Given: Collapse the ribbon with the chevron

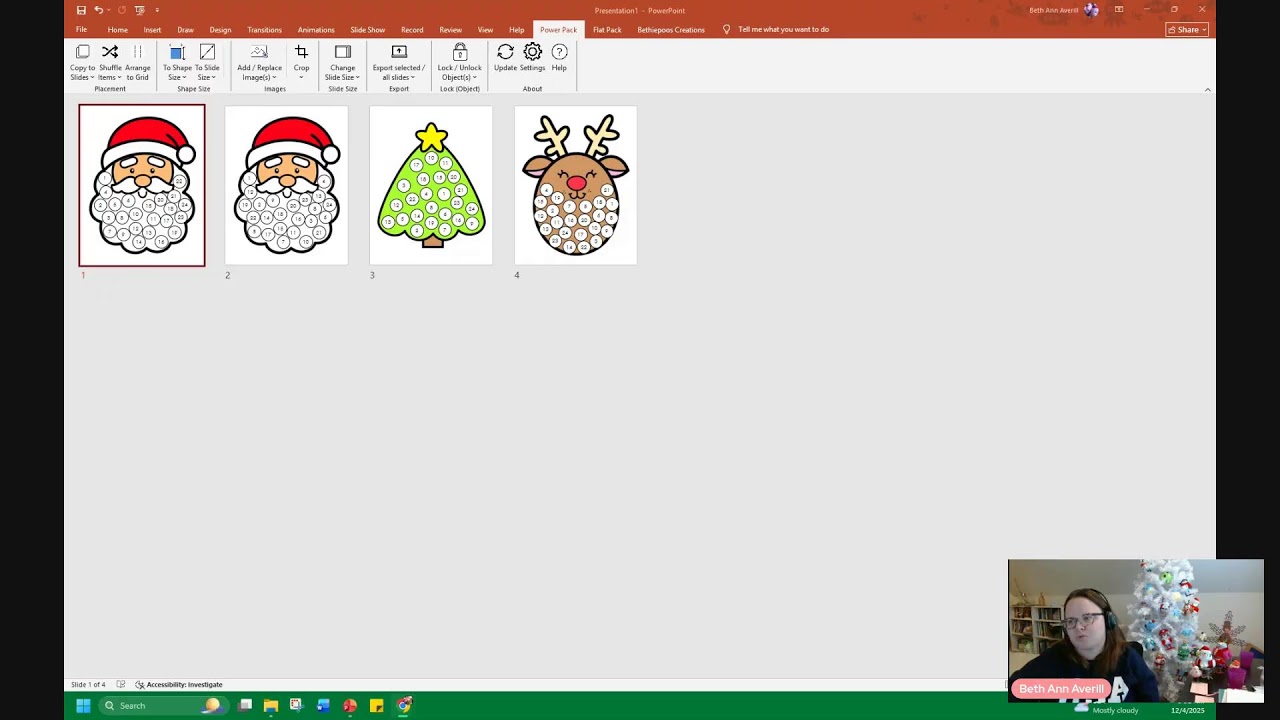Looking at the screenshot, I should 1207,90.
